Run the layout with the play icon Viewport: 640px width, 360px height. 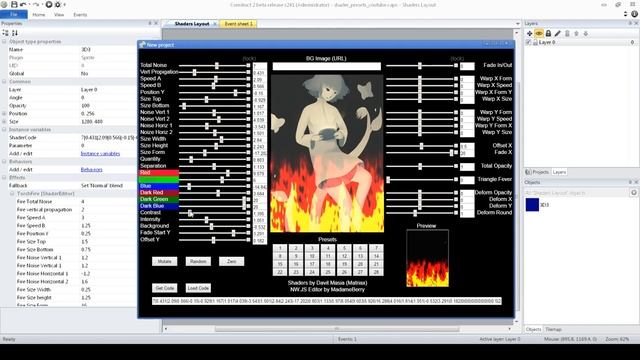pos(49,4)
